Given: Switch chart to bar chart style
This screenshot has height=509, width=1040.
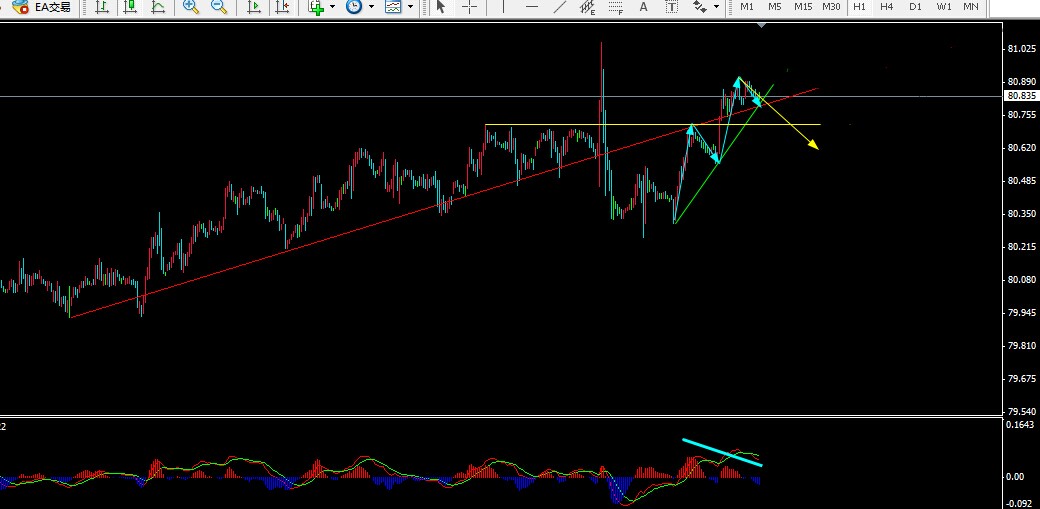Looking at the screenshot, I should coord(101,7).
